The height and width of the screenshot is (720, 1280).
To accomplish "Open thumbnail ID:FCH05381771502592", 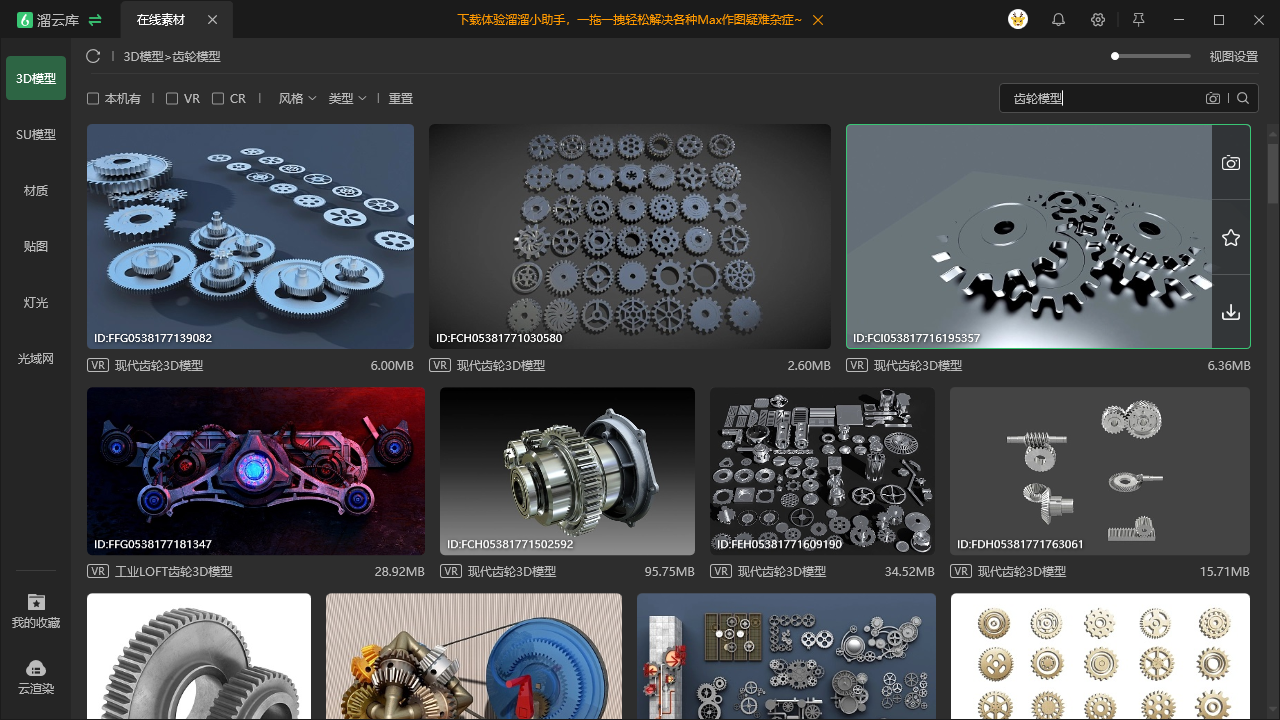I will pos(567,471).
